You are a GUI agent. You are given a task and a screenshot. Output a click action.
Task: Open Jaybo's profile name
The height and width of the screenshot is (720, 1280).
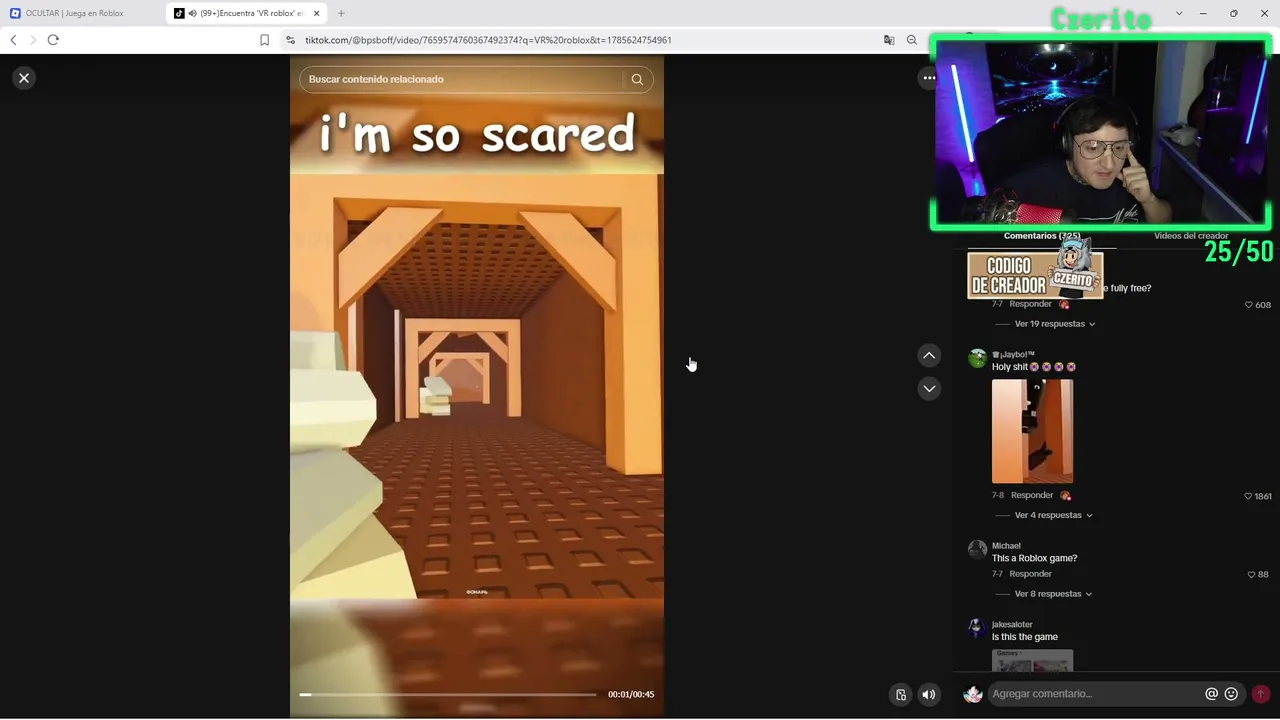(x=1014, y=355)
